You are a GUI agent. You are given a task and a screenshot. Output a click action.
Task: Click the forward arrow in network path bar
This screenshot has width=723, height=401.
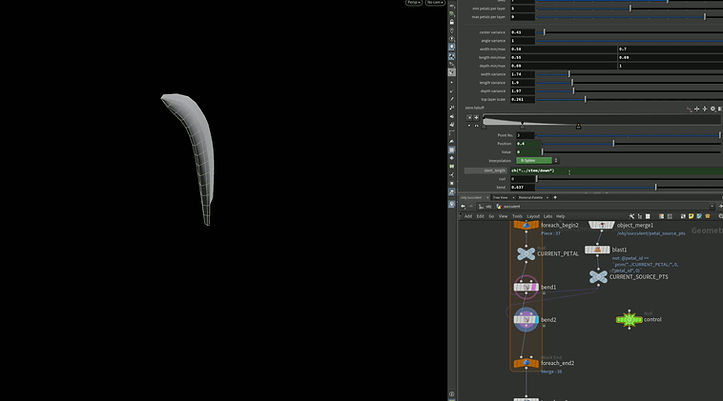tap(471, 206)
